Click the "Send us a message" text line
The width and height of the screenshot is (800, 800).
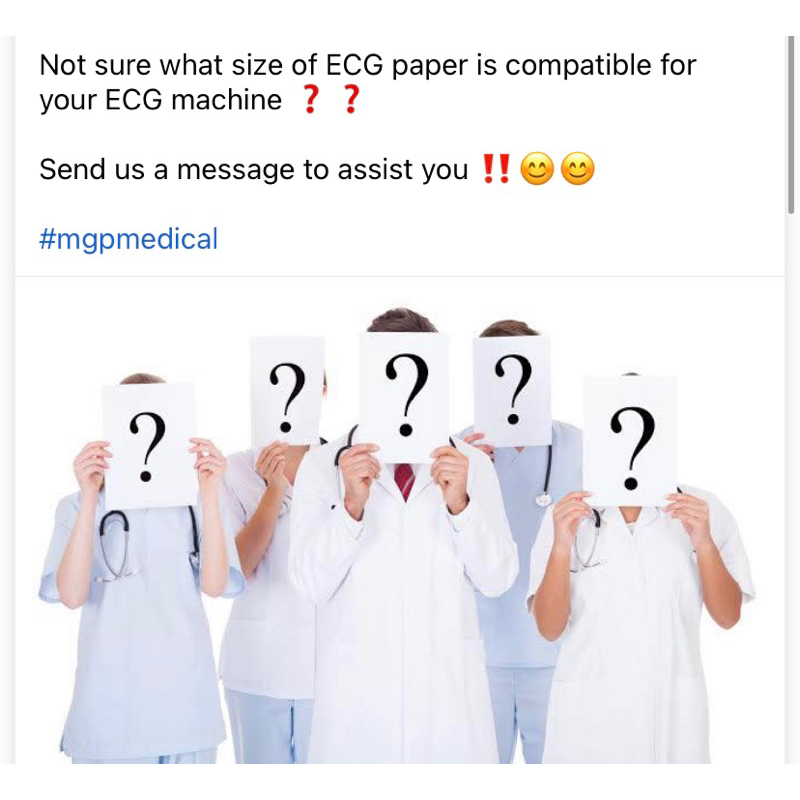tap(254, 169)
